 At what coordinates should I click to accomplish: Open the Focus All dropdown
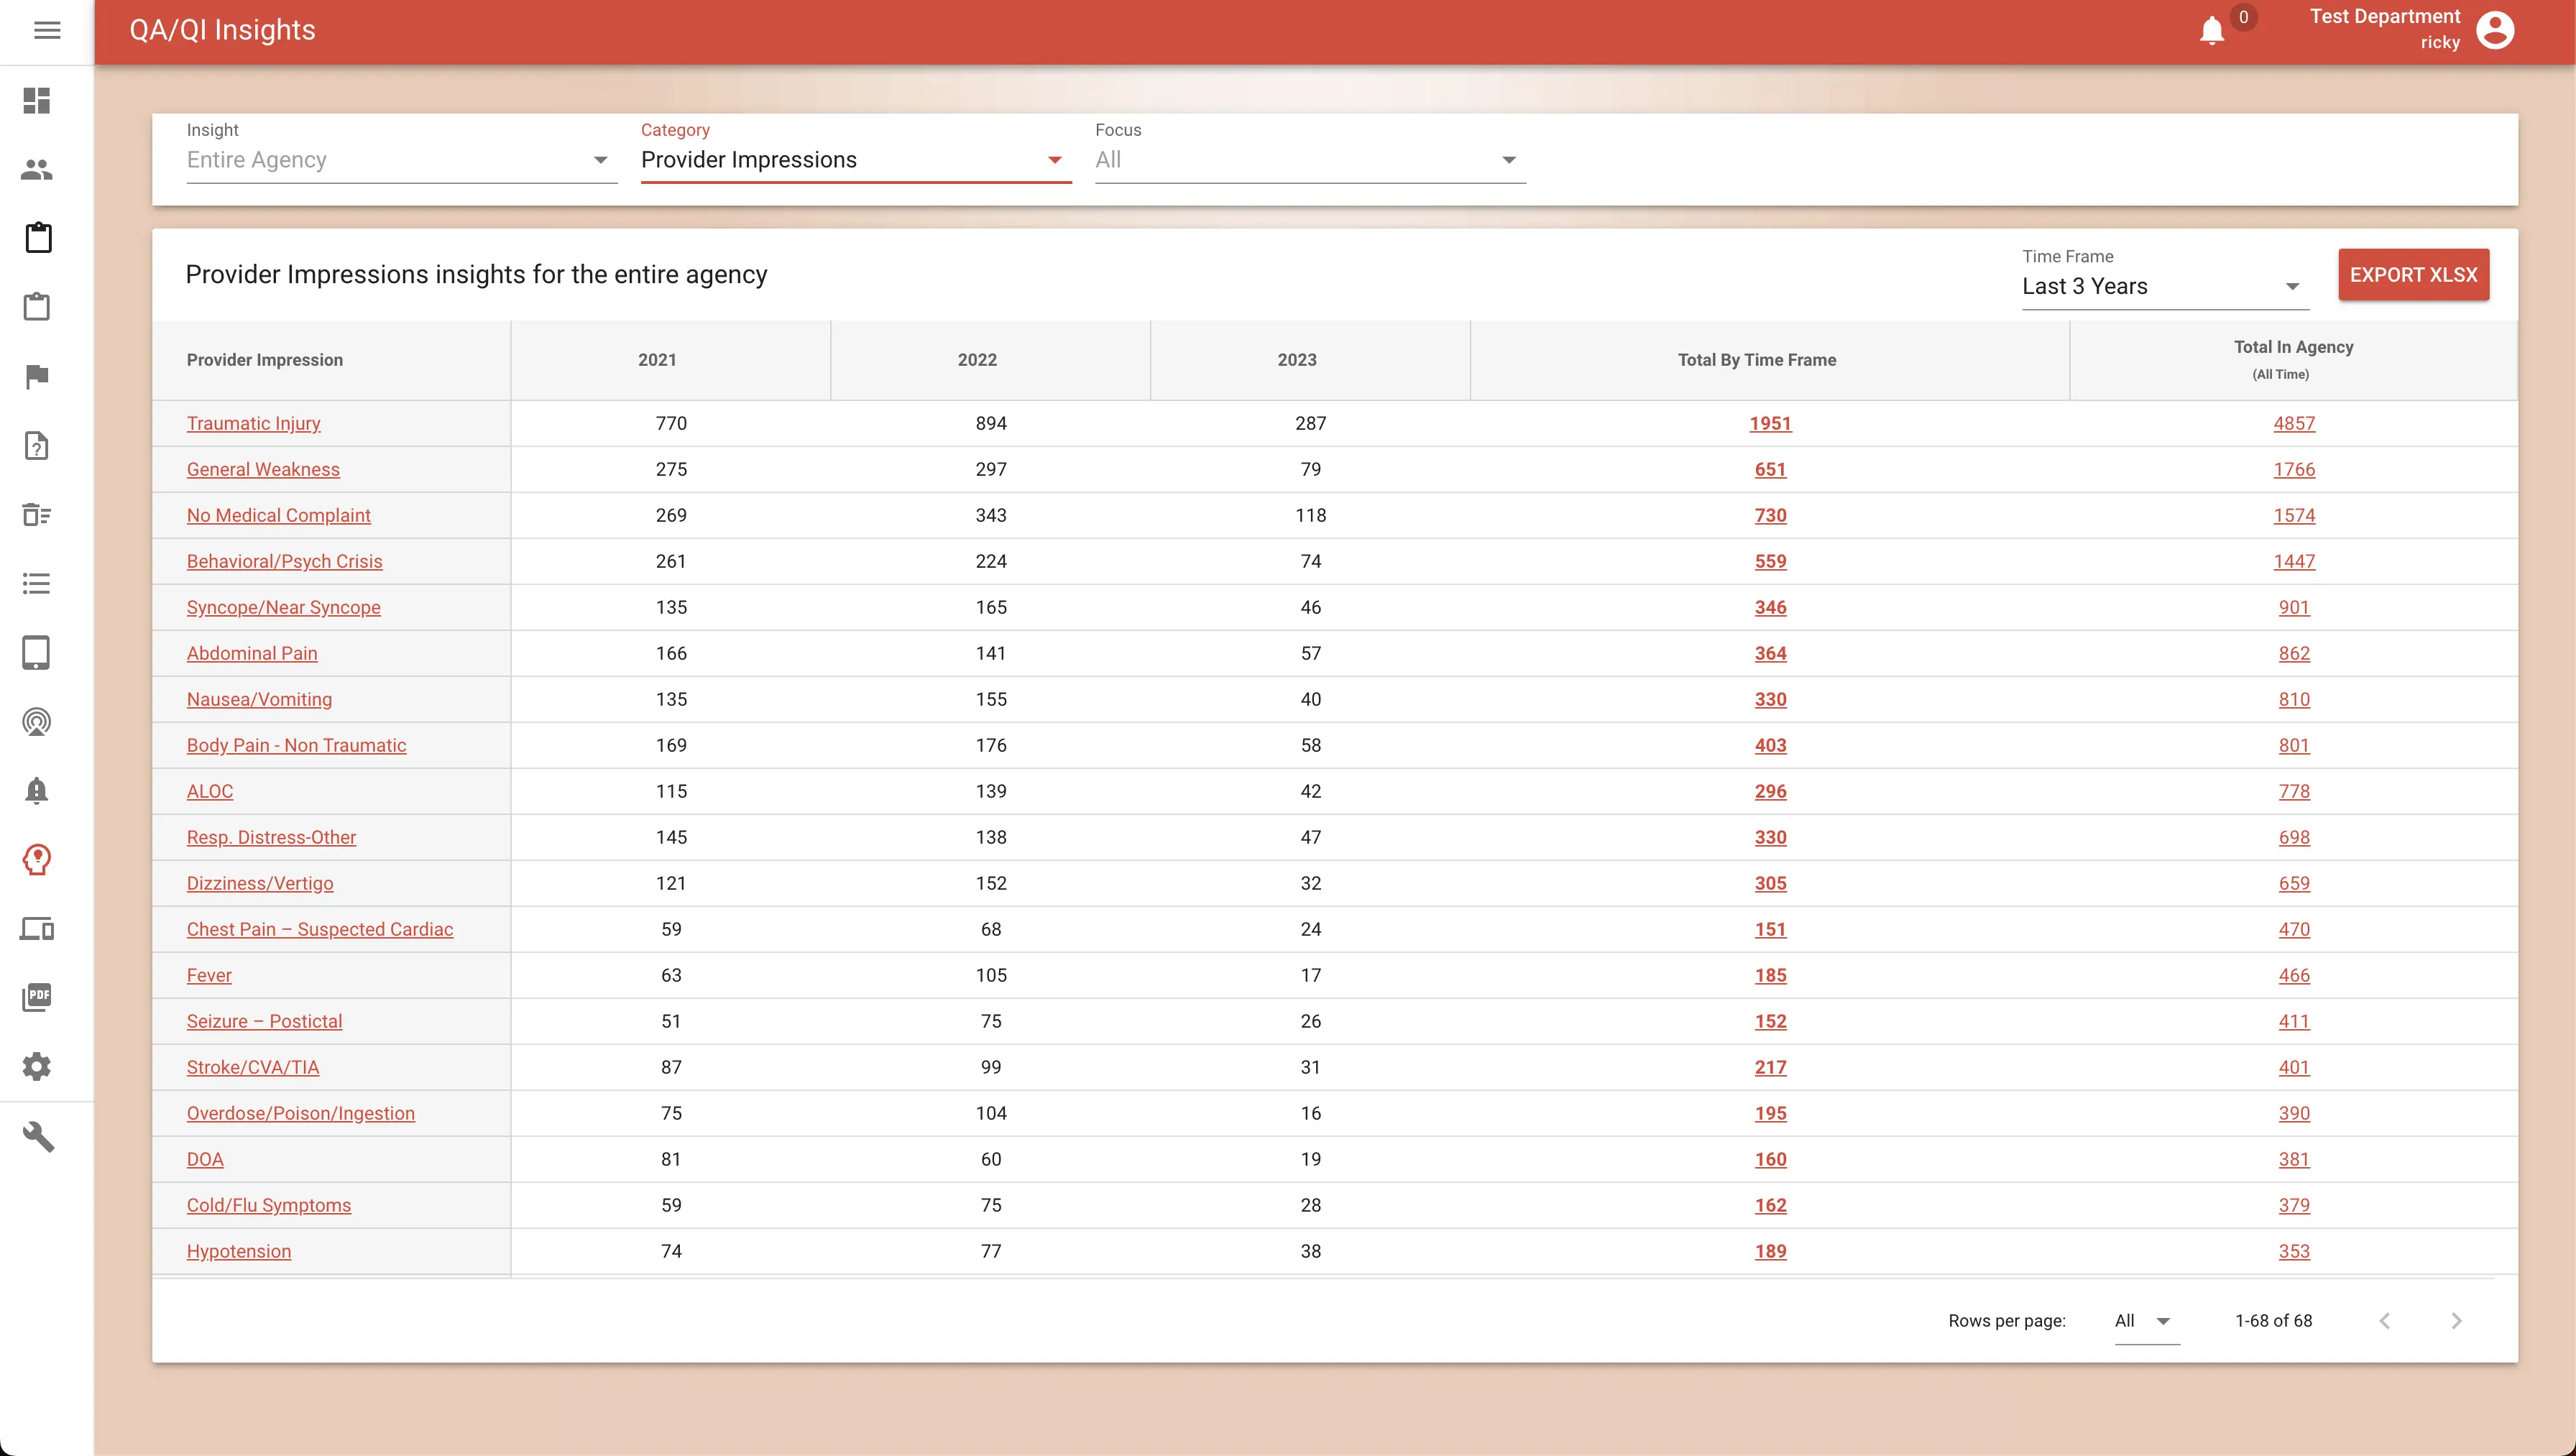[1310, 160]
